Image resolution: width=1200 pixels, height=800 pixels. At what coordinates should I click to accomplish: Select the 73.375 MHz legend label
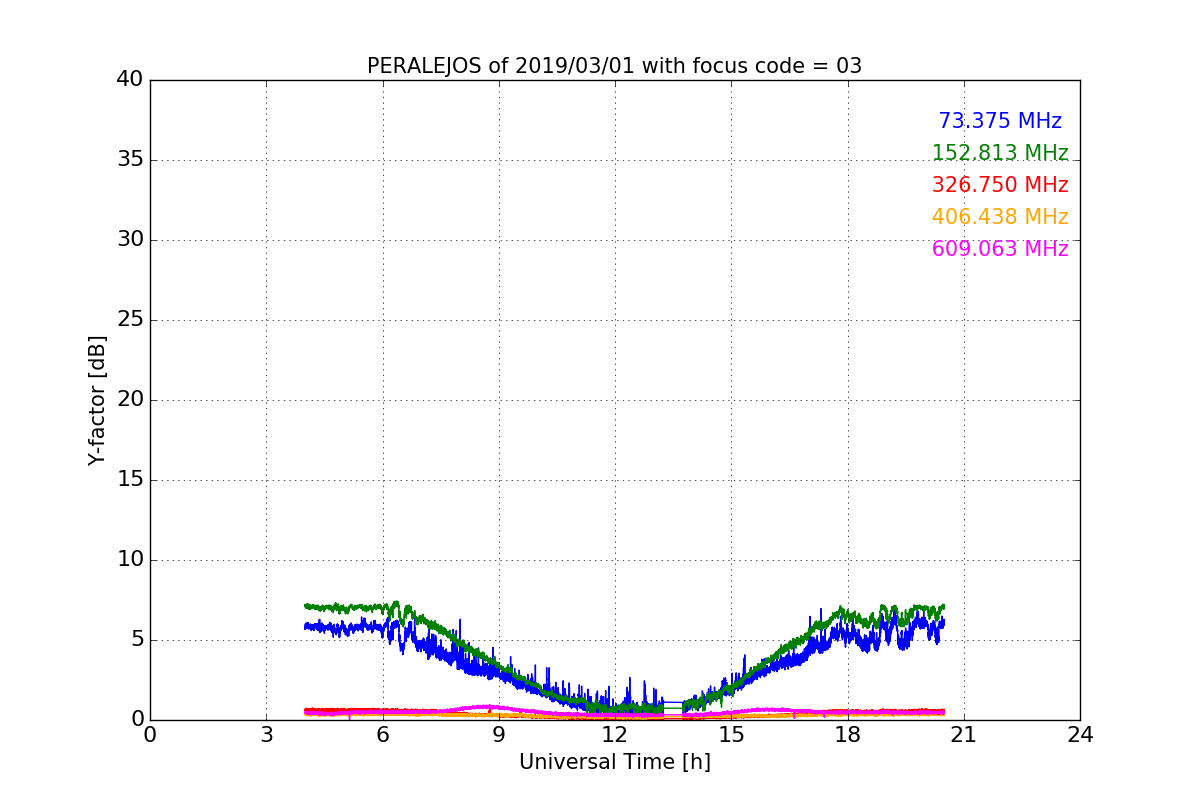point(1000,121)
